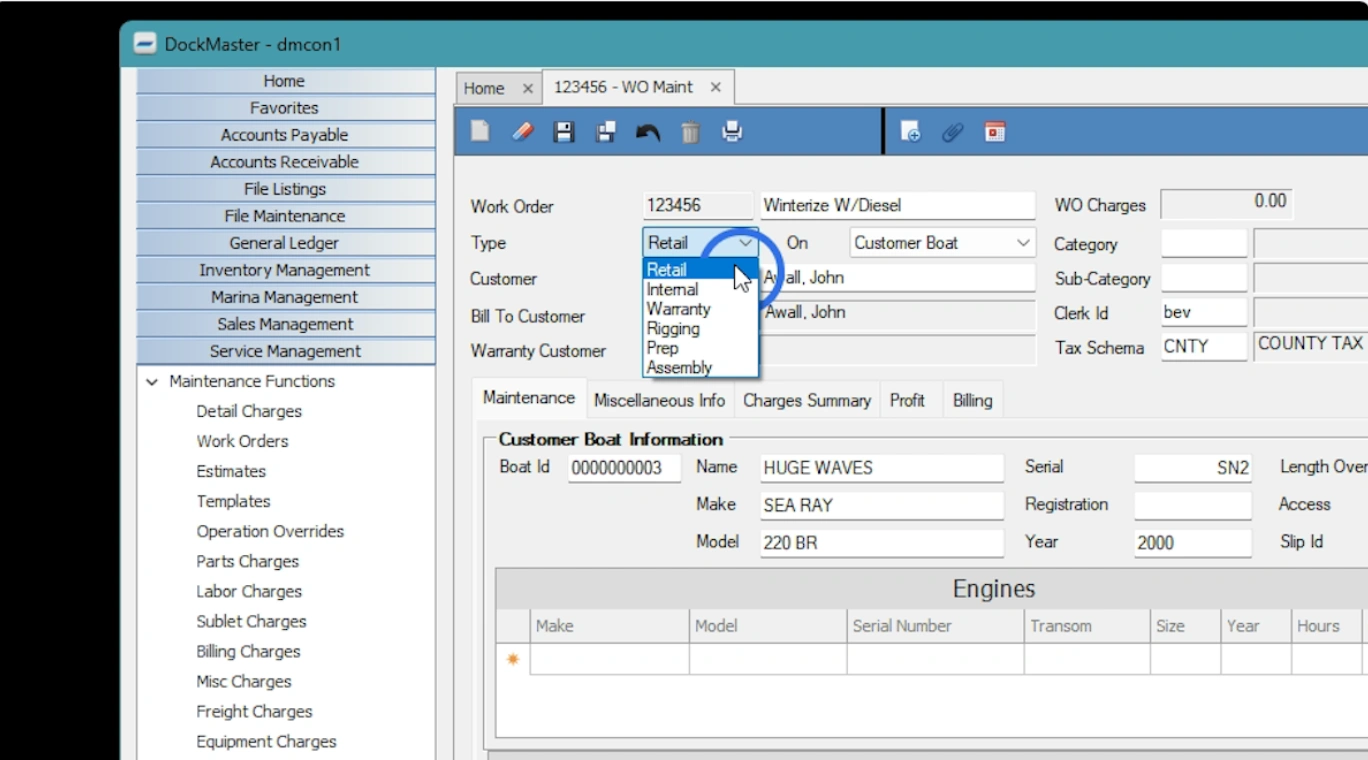
Task: Collapse the Maintenance Functions tree node
Action: coord(152,382)
